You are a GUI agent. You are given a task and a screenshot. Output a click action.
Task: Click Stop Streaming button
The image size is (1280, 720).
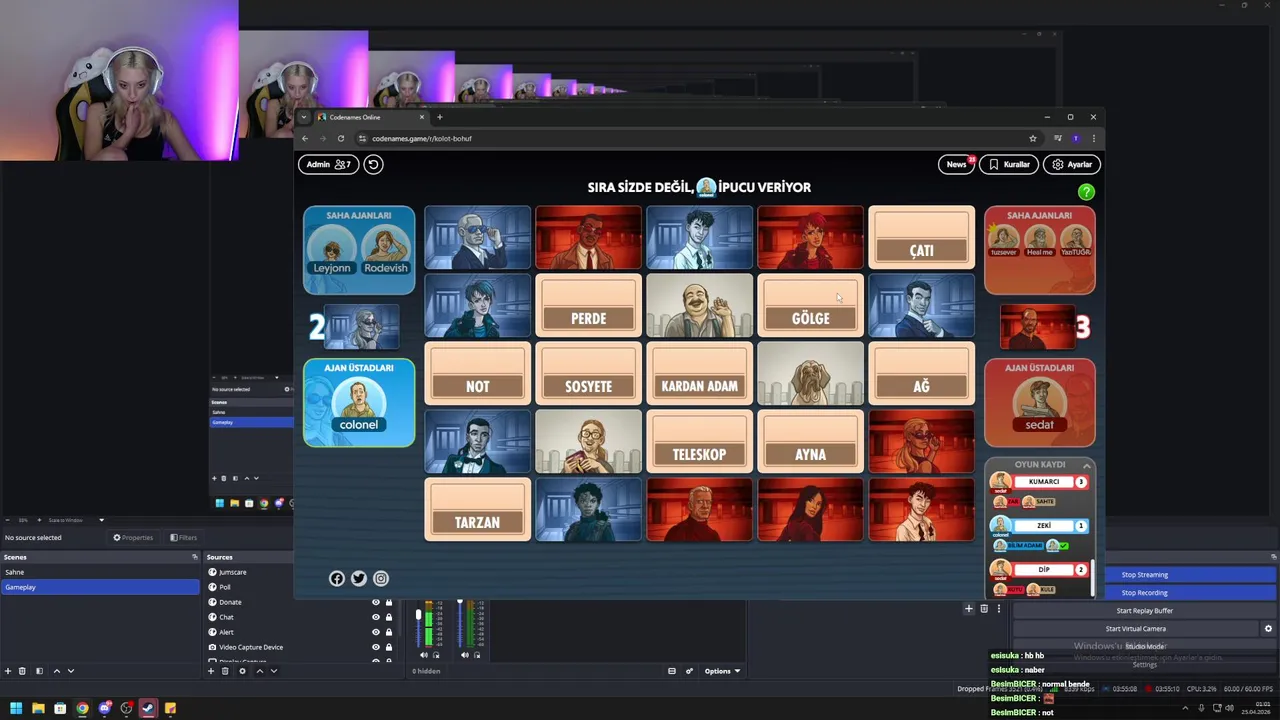click(1144, 575)
